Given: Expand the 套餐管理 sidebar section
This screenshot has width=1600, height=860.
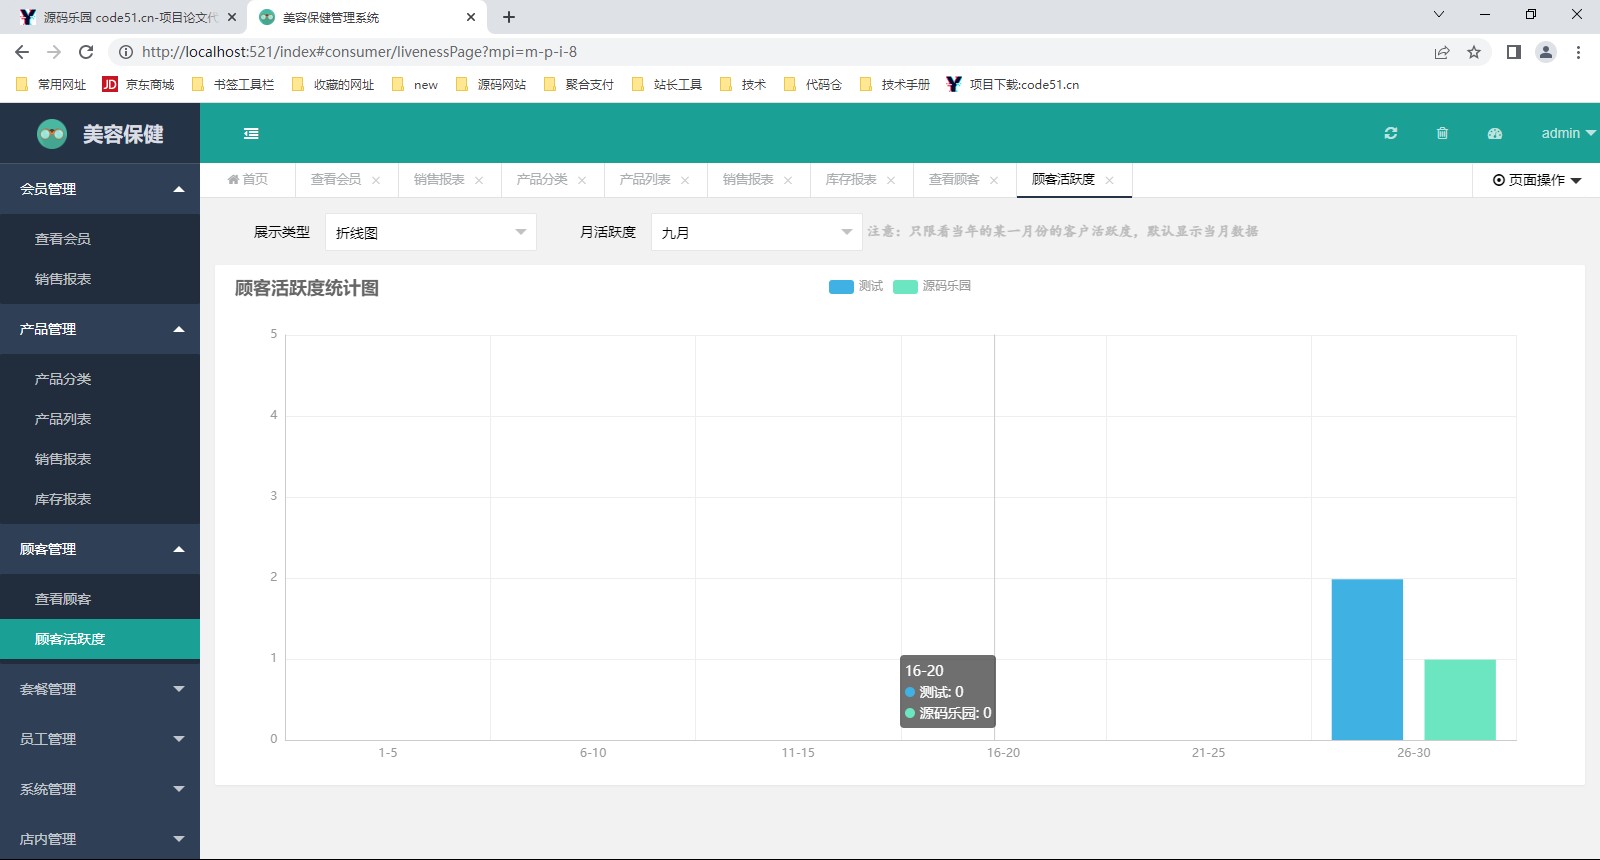Looking at the screenshot, I should click(x=100, y=689).
